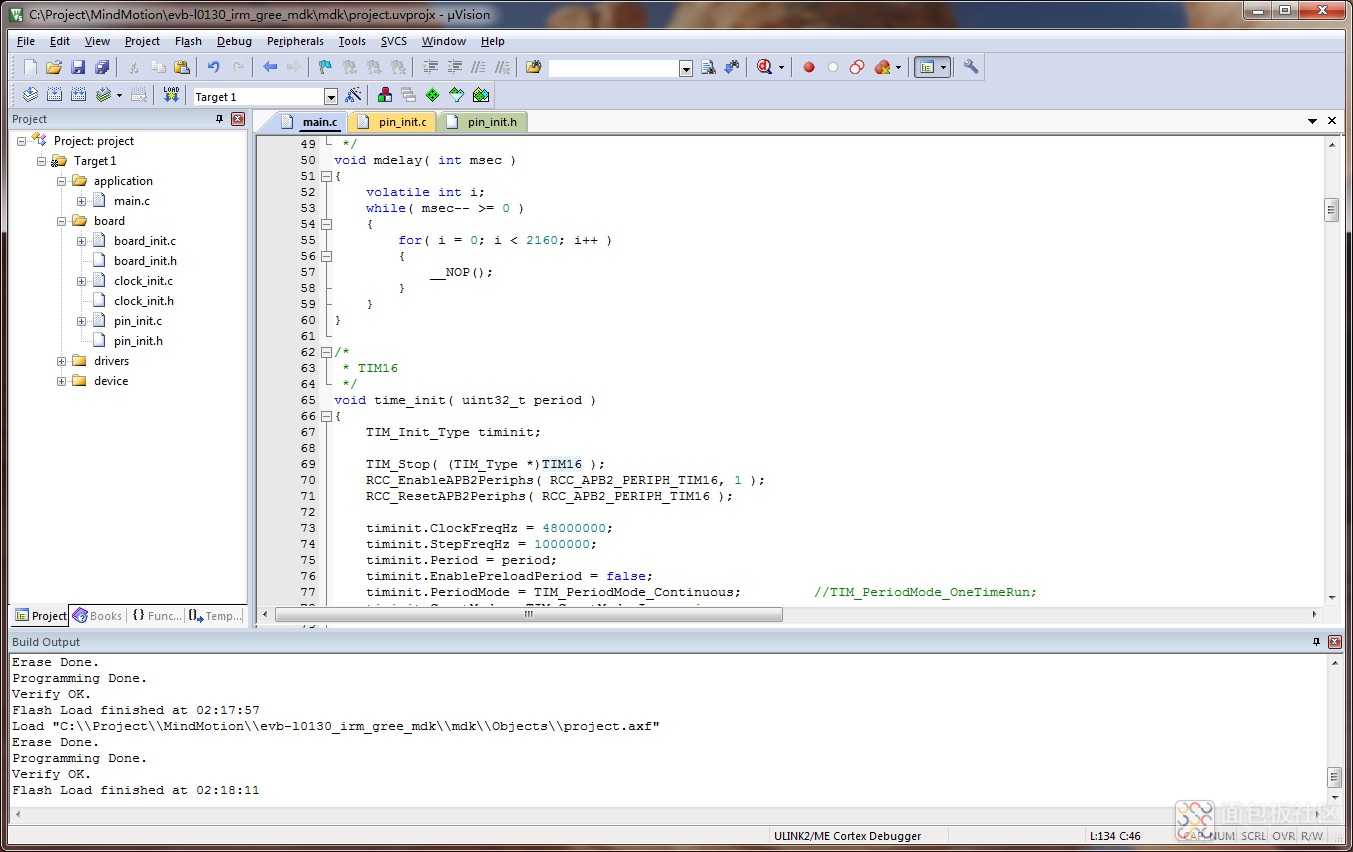
Task: Undo the last edit with the toolbar arrow
Action: click(x=213, y=67)
